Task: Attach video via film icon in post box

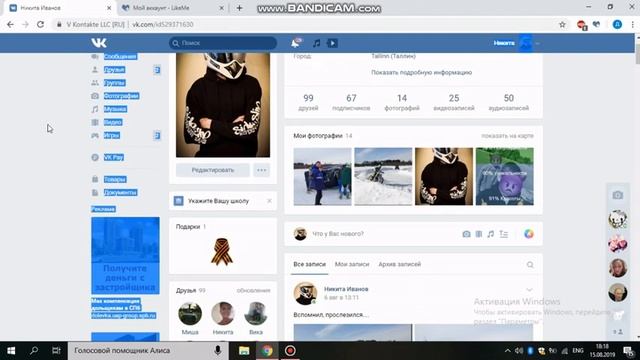Action: pyautogui.click(x=479, y=234)
